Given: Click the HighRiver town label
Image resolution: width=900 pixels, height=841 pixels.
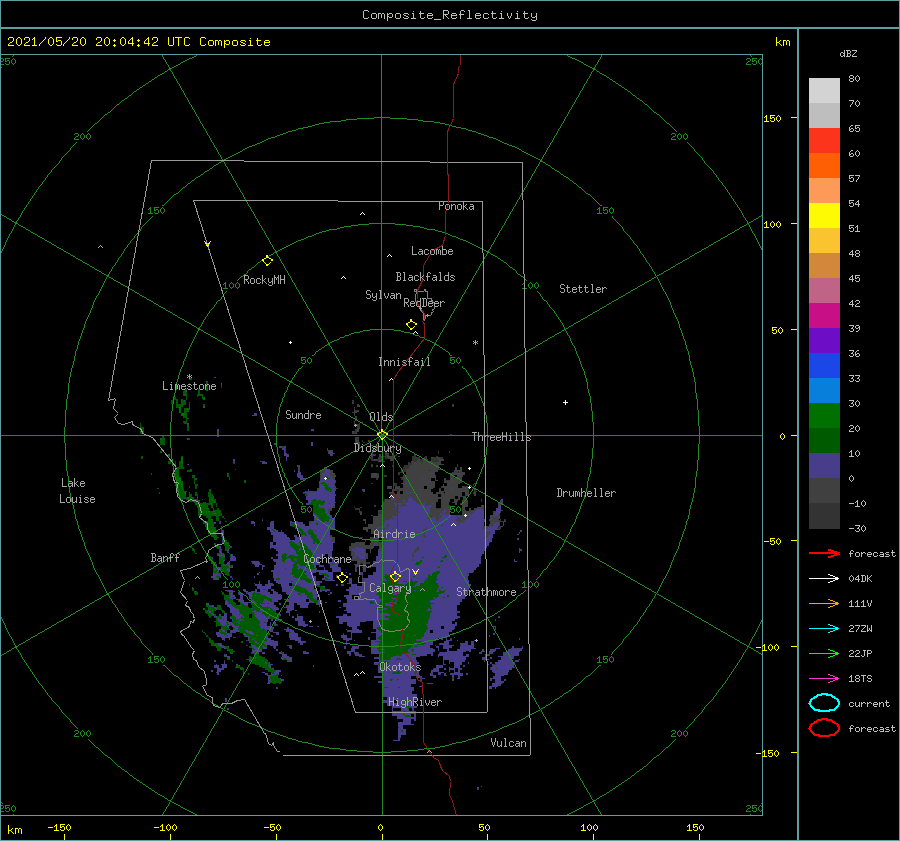Looking at the screenshot, I should [x=415, y=702].
